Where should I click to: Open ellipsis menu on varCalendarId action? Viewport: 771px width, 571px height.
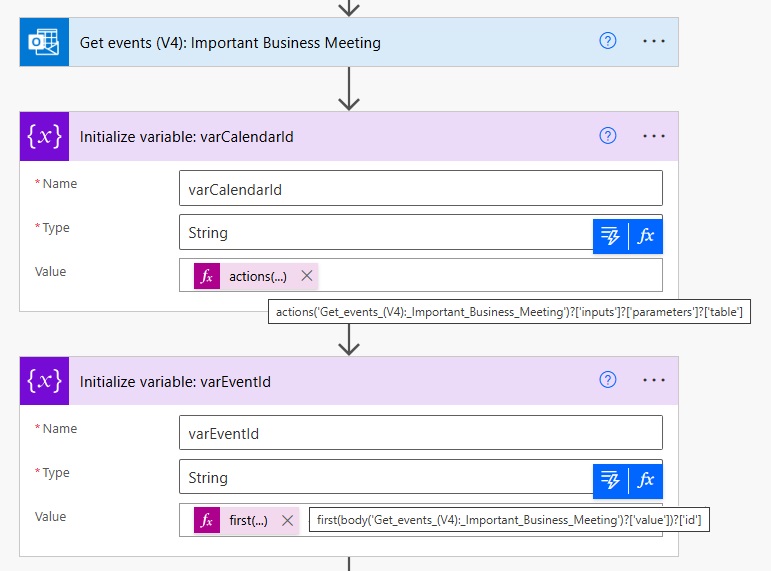tap(653, 136)
